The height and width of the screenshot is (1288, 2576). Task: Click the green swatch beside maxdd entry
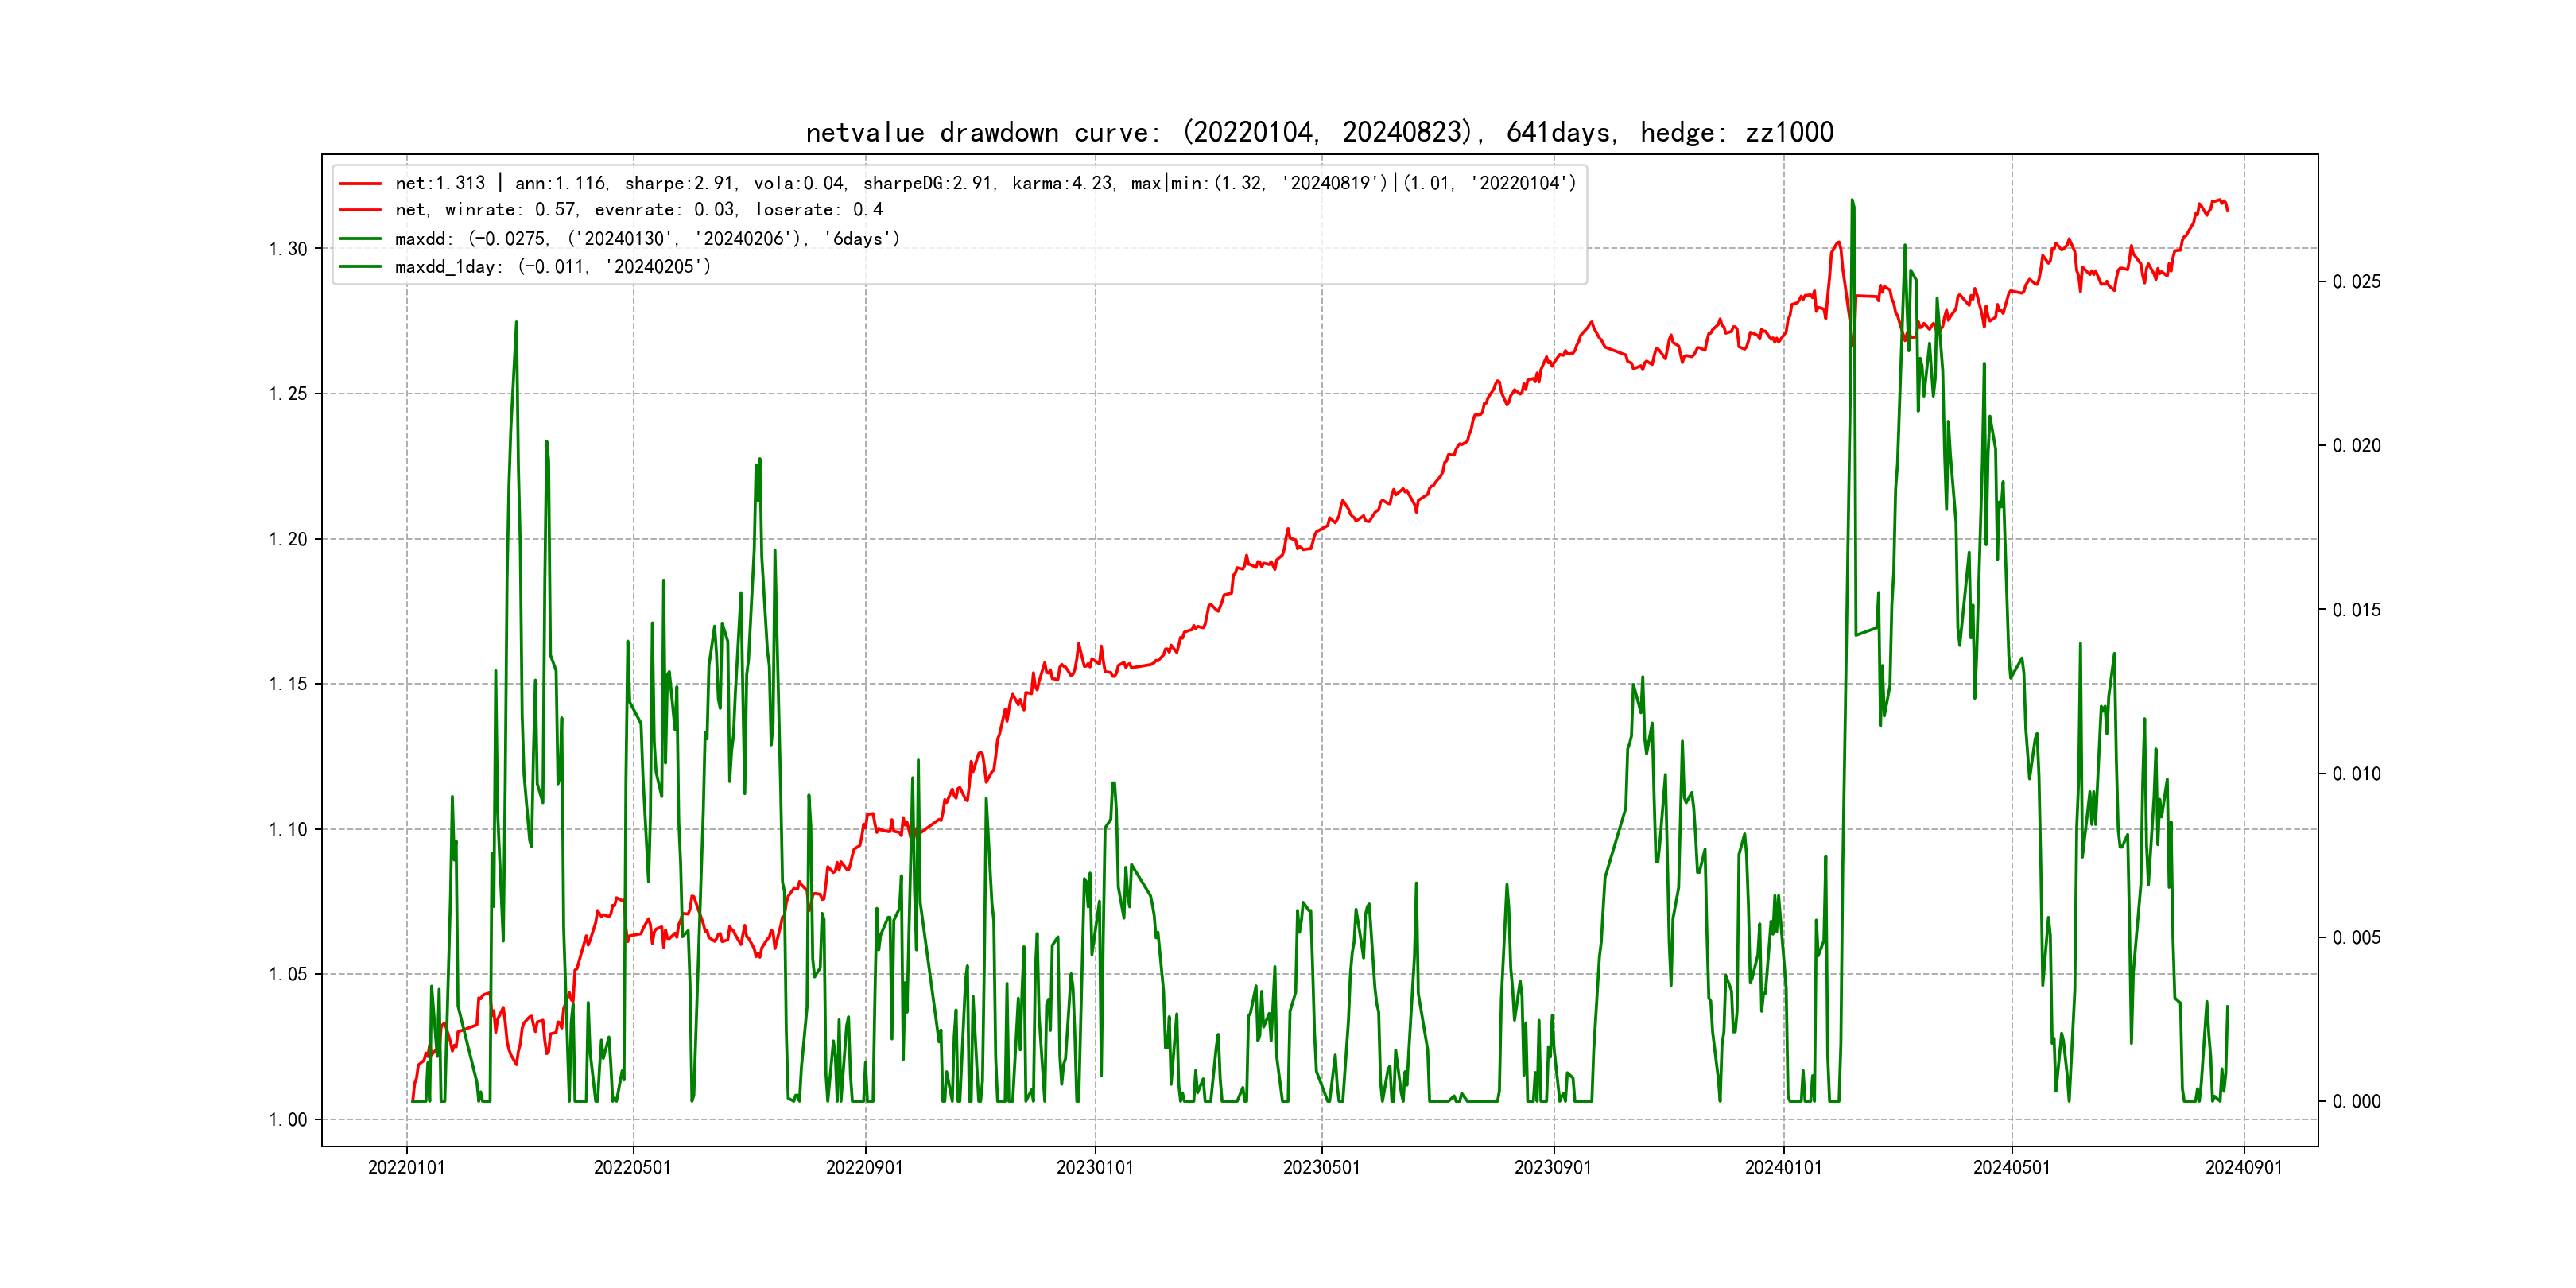coord(360,239)
